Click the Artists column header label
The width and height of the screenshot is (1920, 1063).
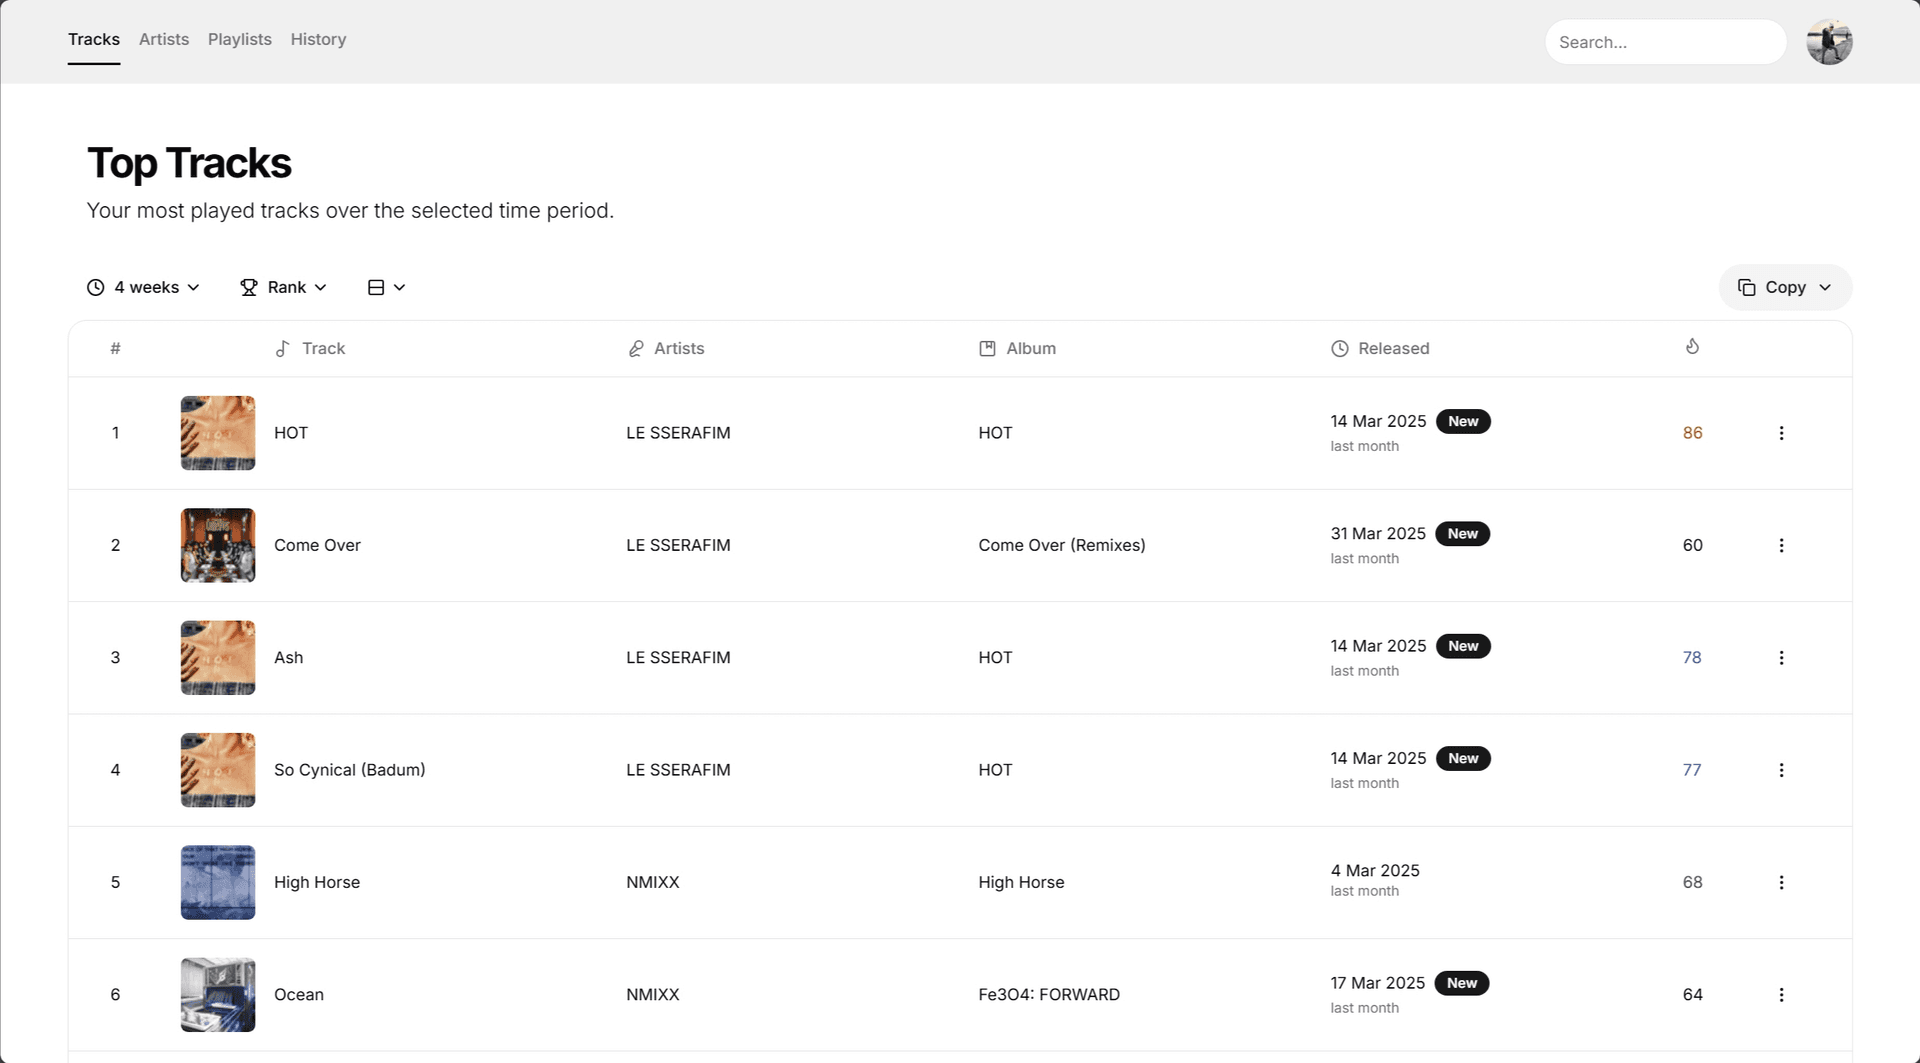point(679,348)
